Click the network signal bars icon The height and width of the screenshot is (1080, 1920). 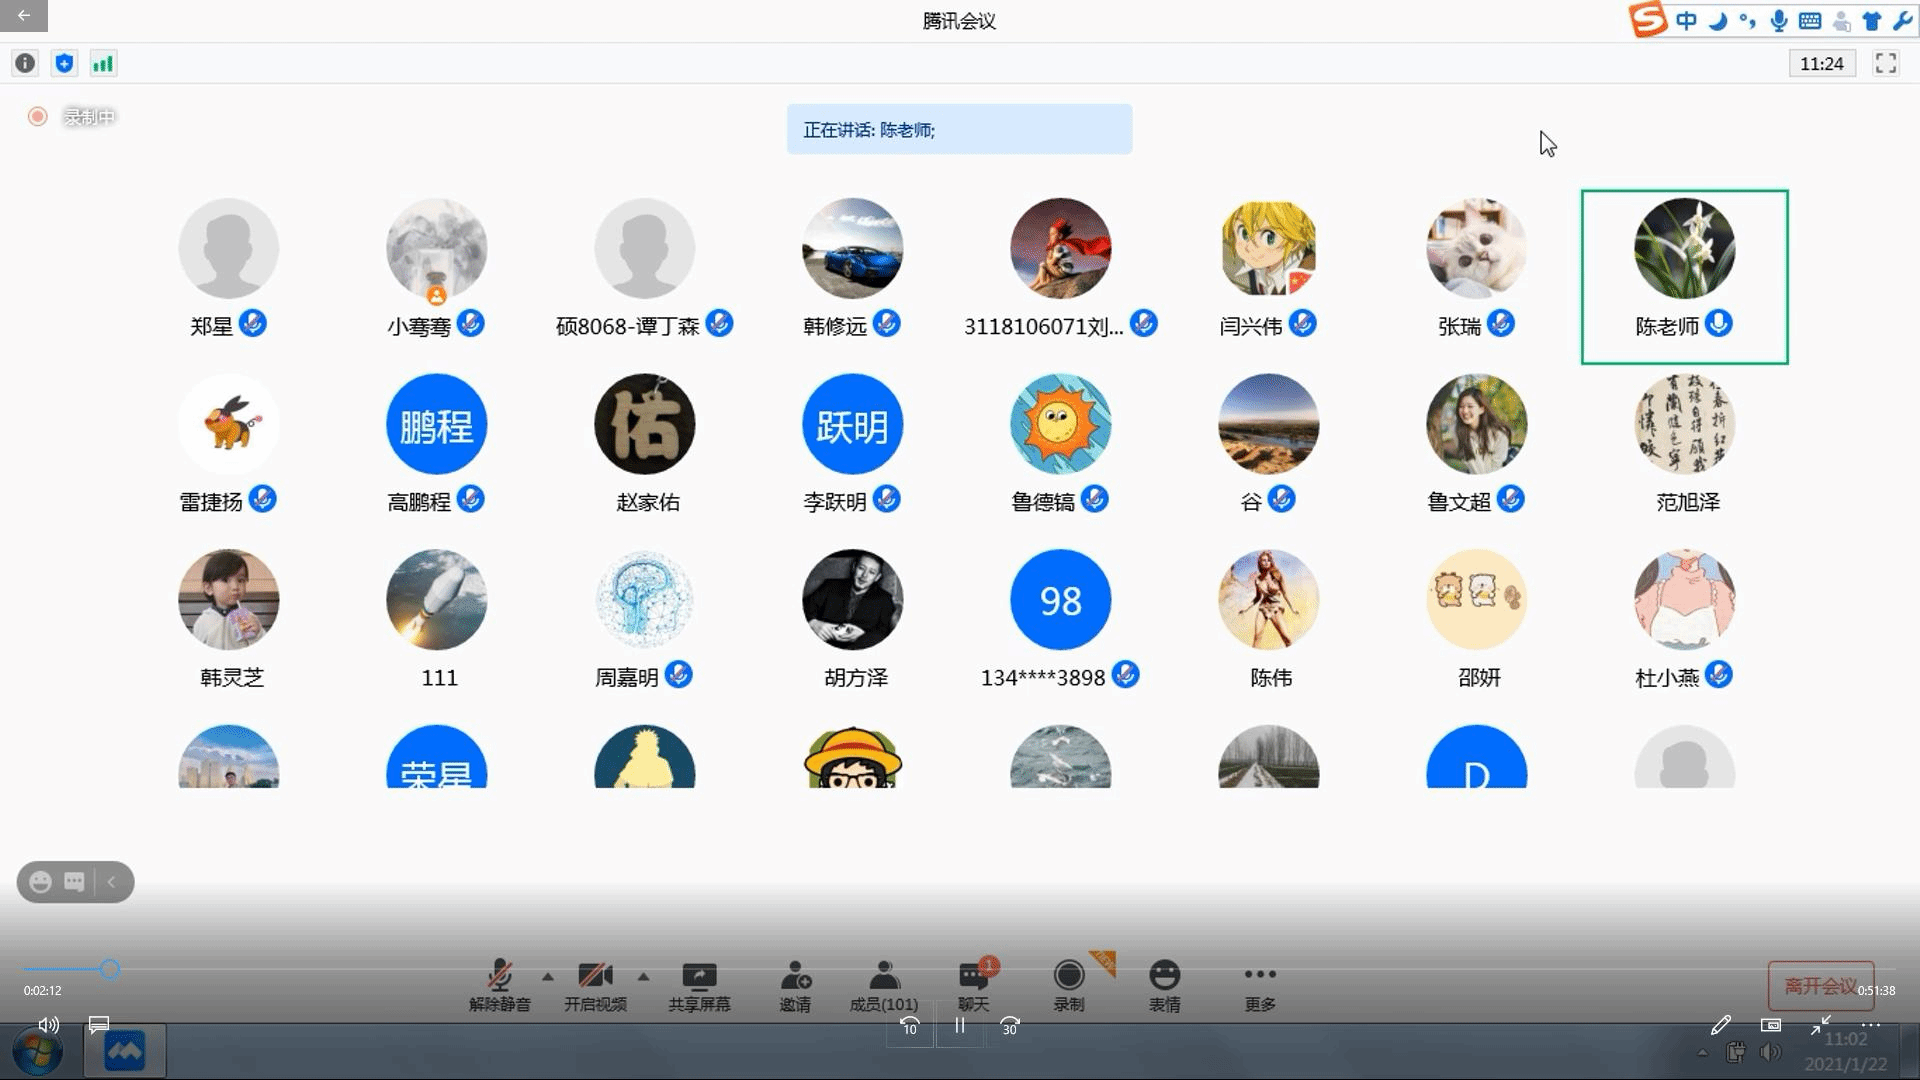tap(103, 64)
